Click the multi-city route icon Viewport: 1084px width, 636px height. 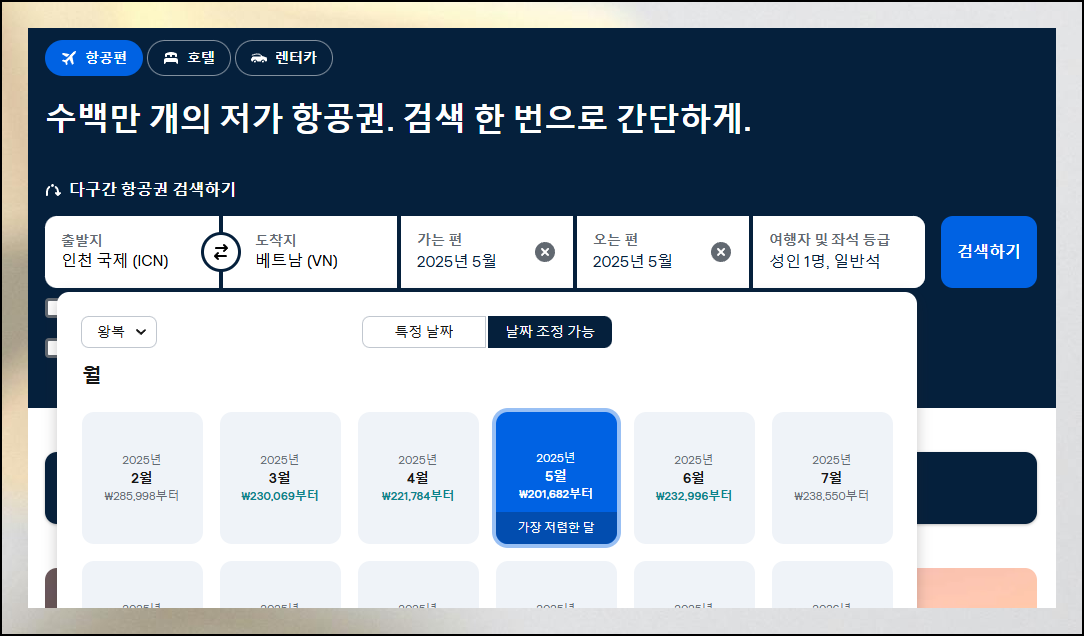[x=53, y=190]
